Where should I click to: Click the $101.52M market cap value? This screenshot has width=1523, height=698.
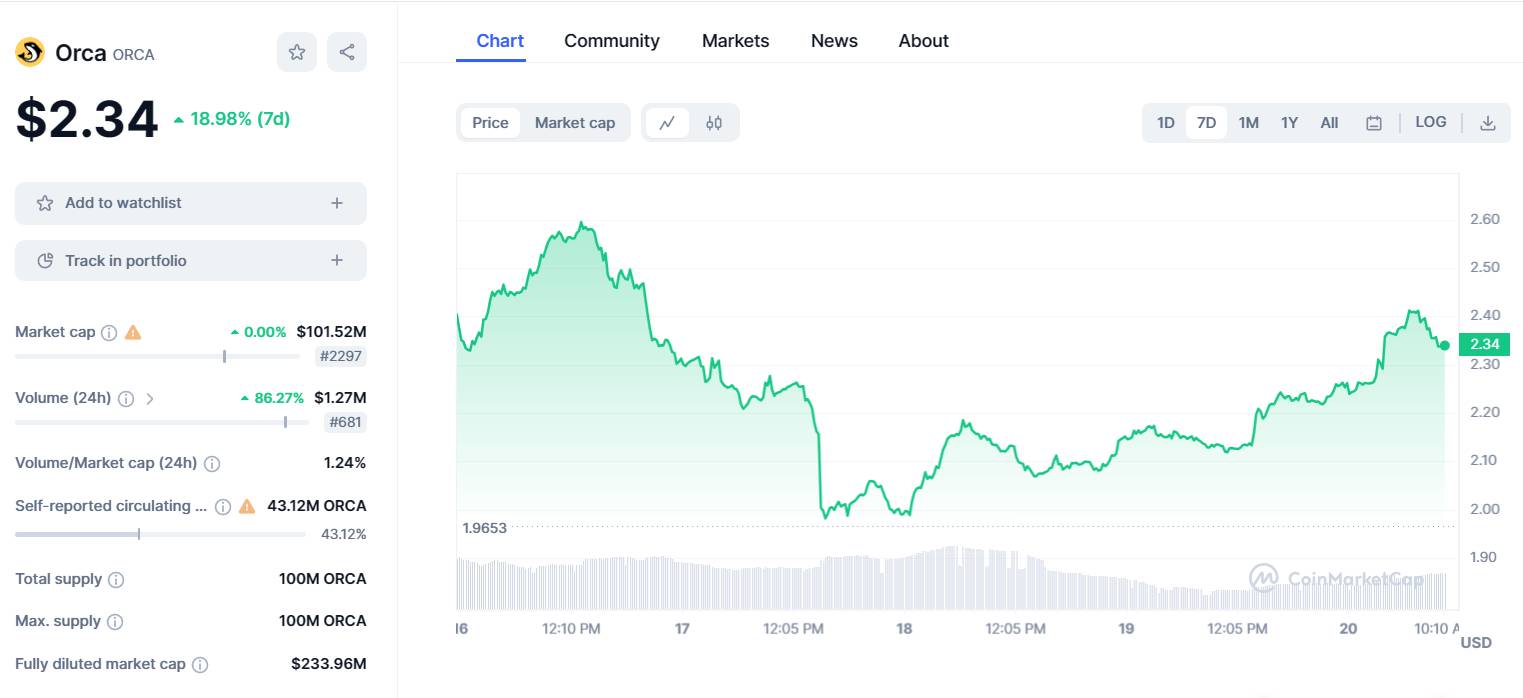coord(332,332)
